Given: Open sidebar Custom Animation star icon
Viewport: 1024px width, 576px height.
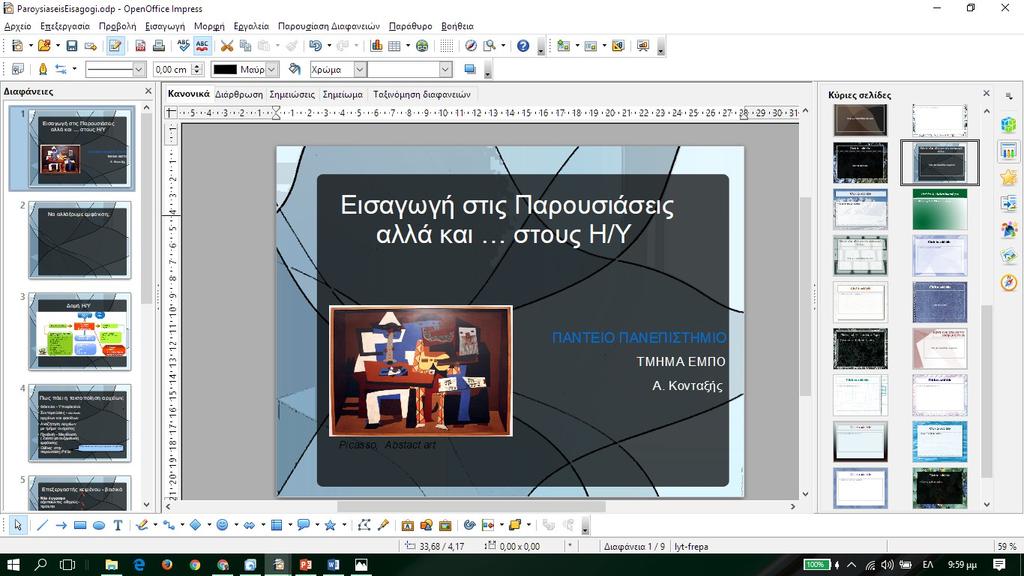Looking at the screenshot, I should [x=1009, y=177].
